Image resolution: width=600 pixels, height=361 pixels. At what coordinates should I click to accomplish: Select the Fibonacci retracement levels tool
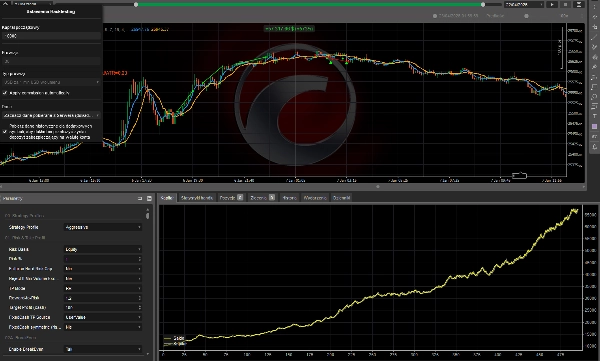[x=594, y=106]
